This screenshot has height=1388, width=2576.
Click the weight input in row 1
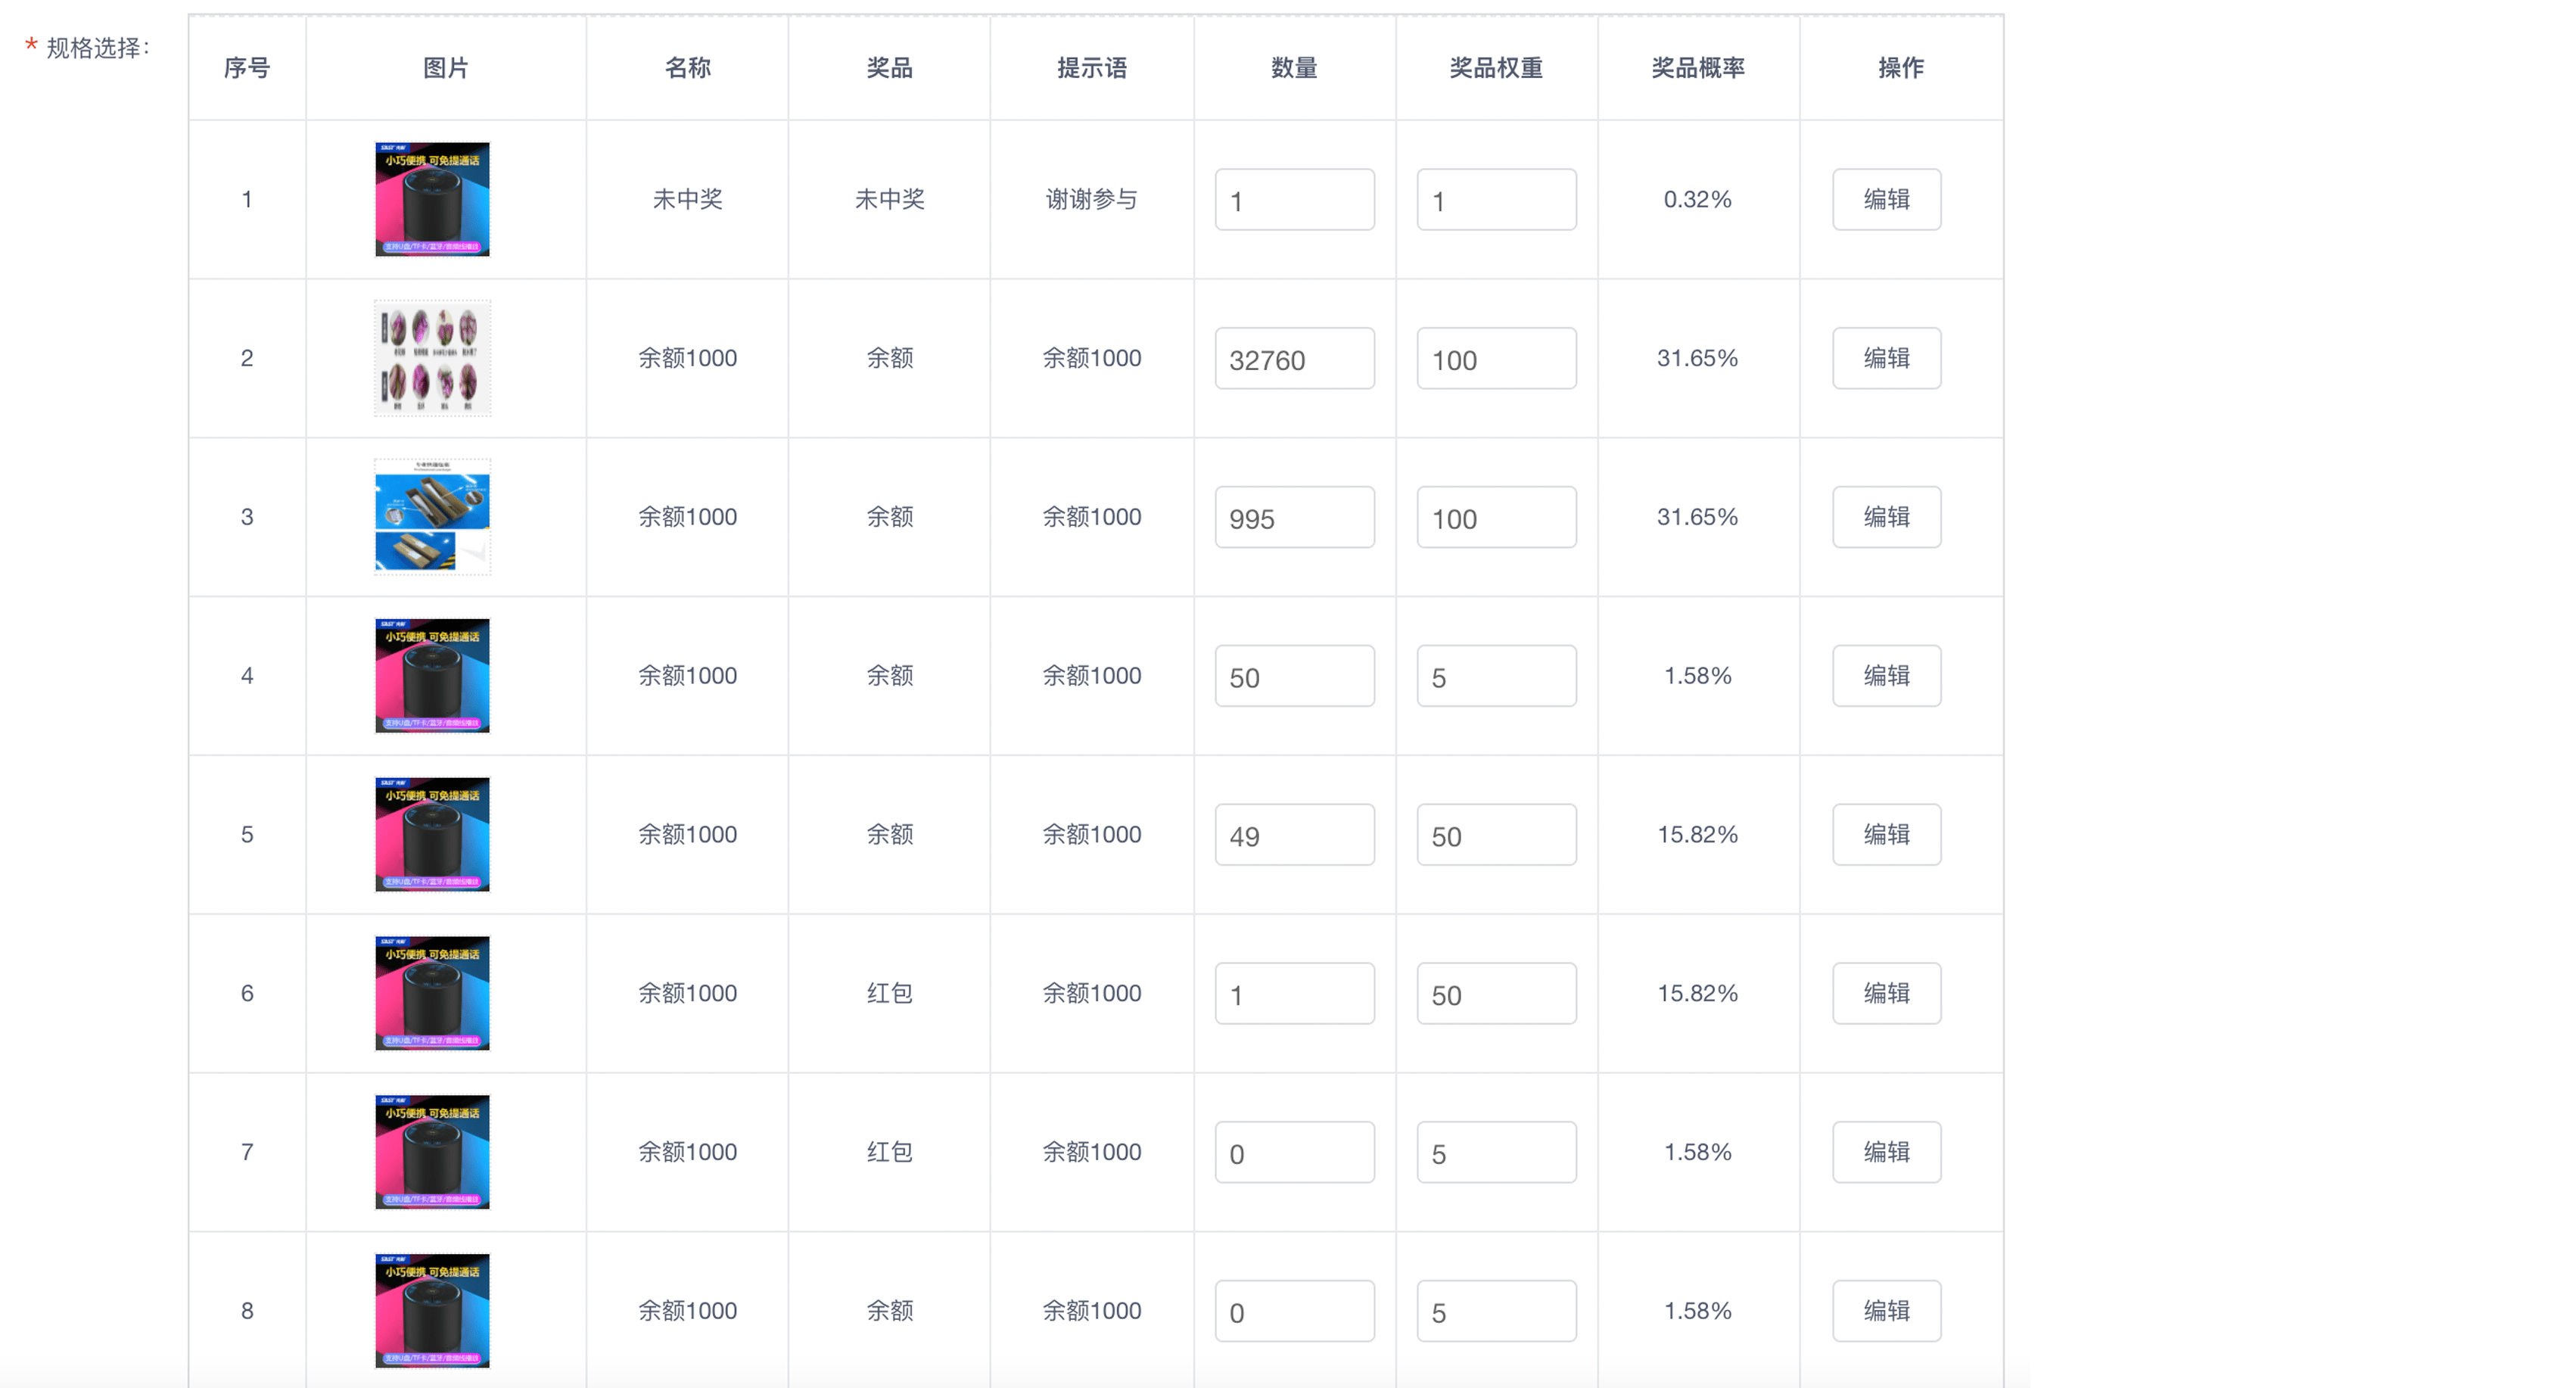pyautogui.click(x=1496, y=200)
